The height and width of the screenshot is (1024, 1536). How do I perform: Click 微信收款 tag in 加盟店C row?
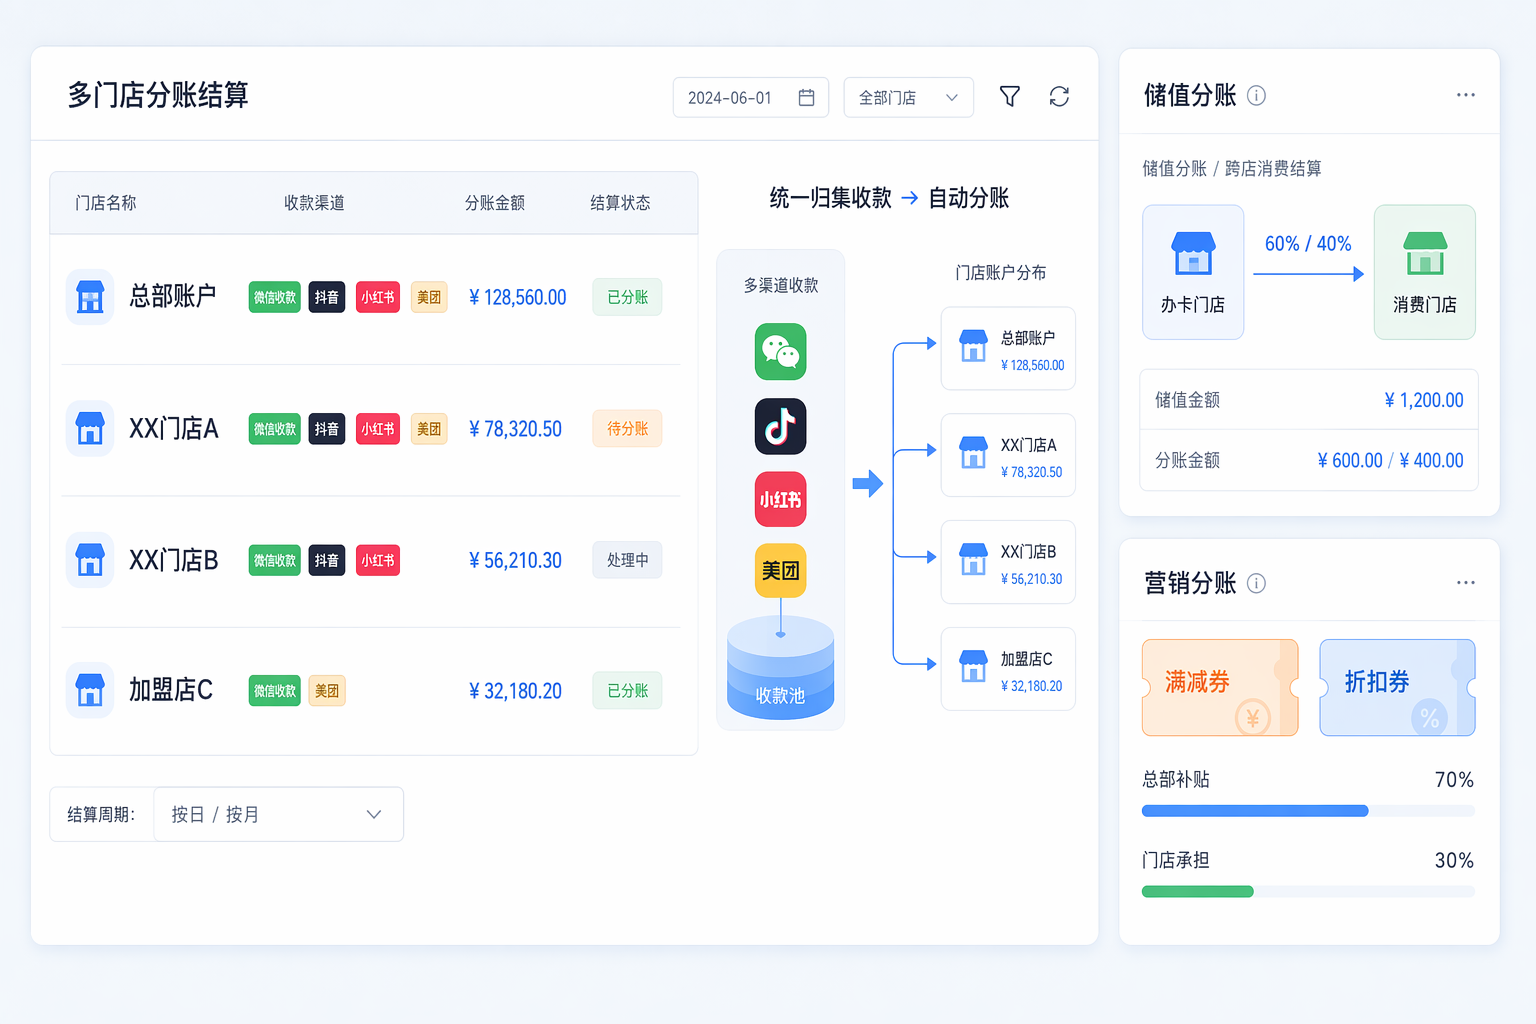click(x=275, y=691)
